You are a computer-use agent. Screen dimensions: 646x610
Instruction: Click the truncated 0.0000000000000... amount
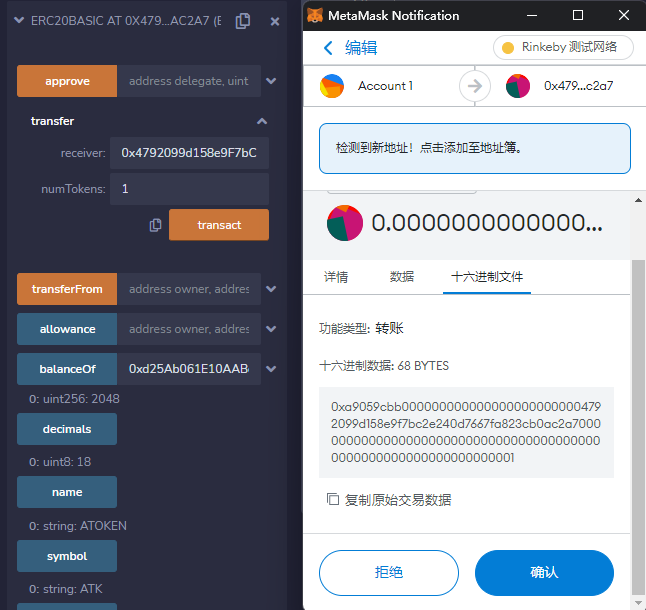pyautogui.click(x=487, y=223)
